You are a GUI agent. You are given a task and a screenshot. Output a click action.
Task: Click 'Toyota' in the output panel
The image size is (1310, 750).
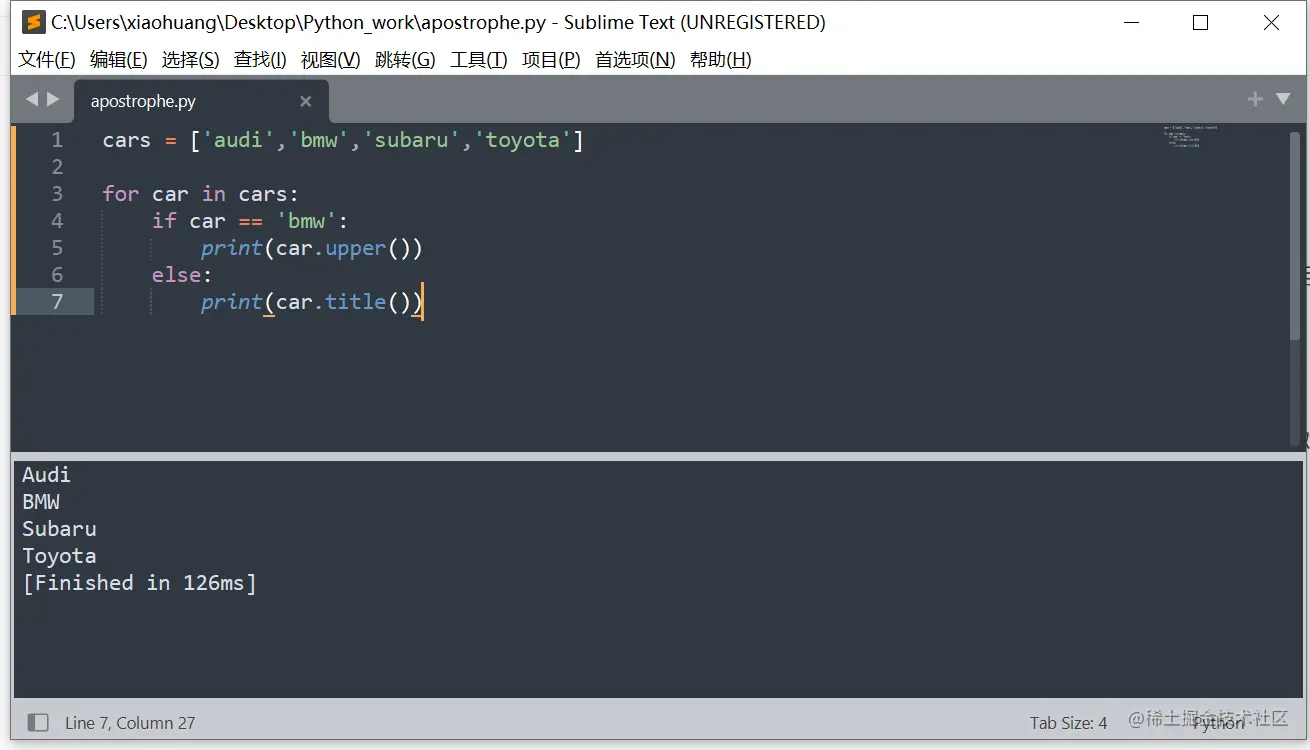(x=59, y=556)
